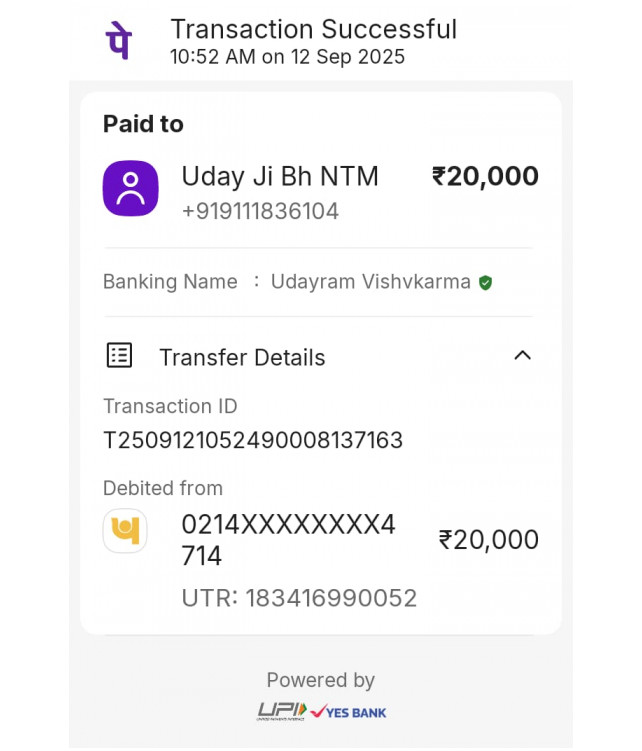Click the Transfer Details list icon
The height and width of the screenshot is (751, 642).
[120, 356]
